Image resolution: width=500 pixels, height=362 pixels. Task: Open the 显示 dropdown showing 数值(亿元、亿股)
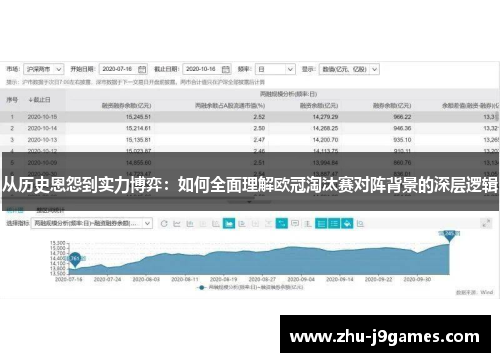pos(349,69)
